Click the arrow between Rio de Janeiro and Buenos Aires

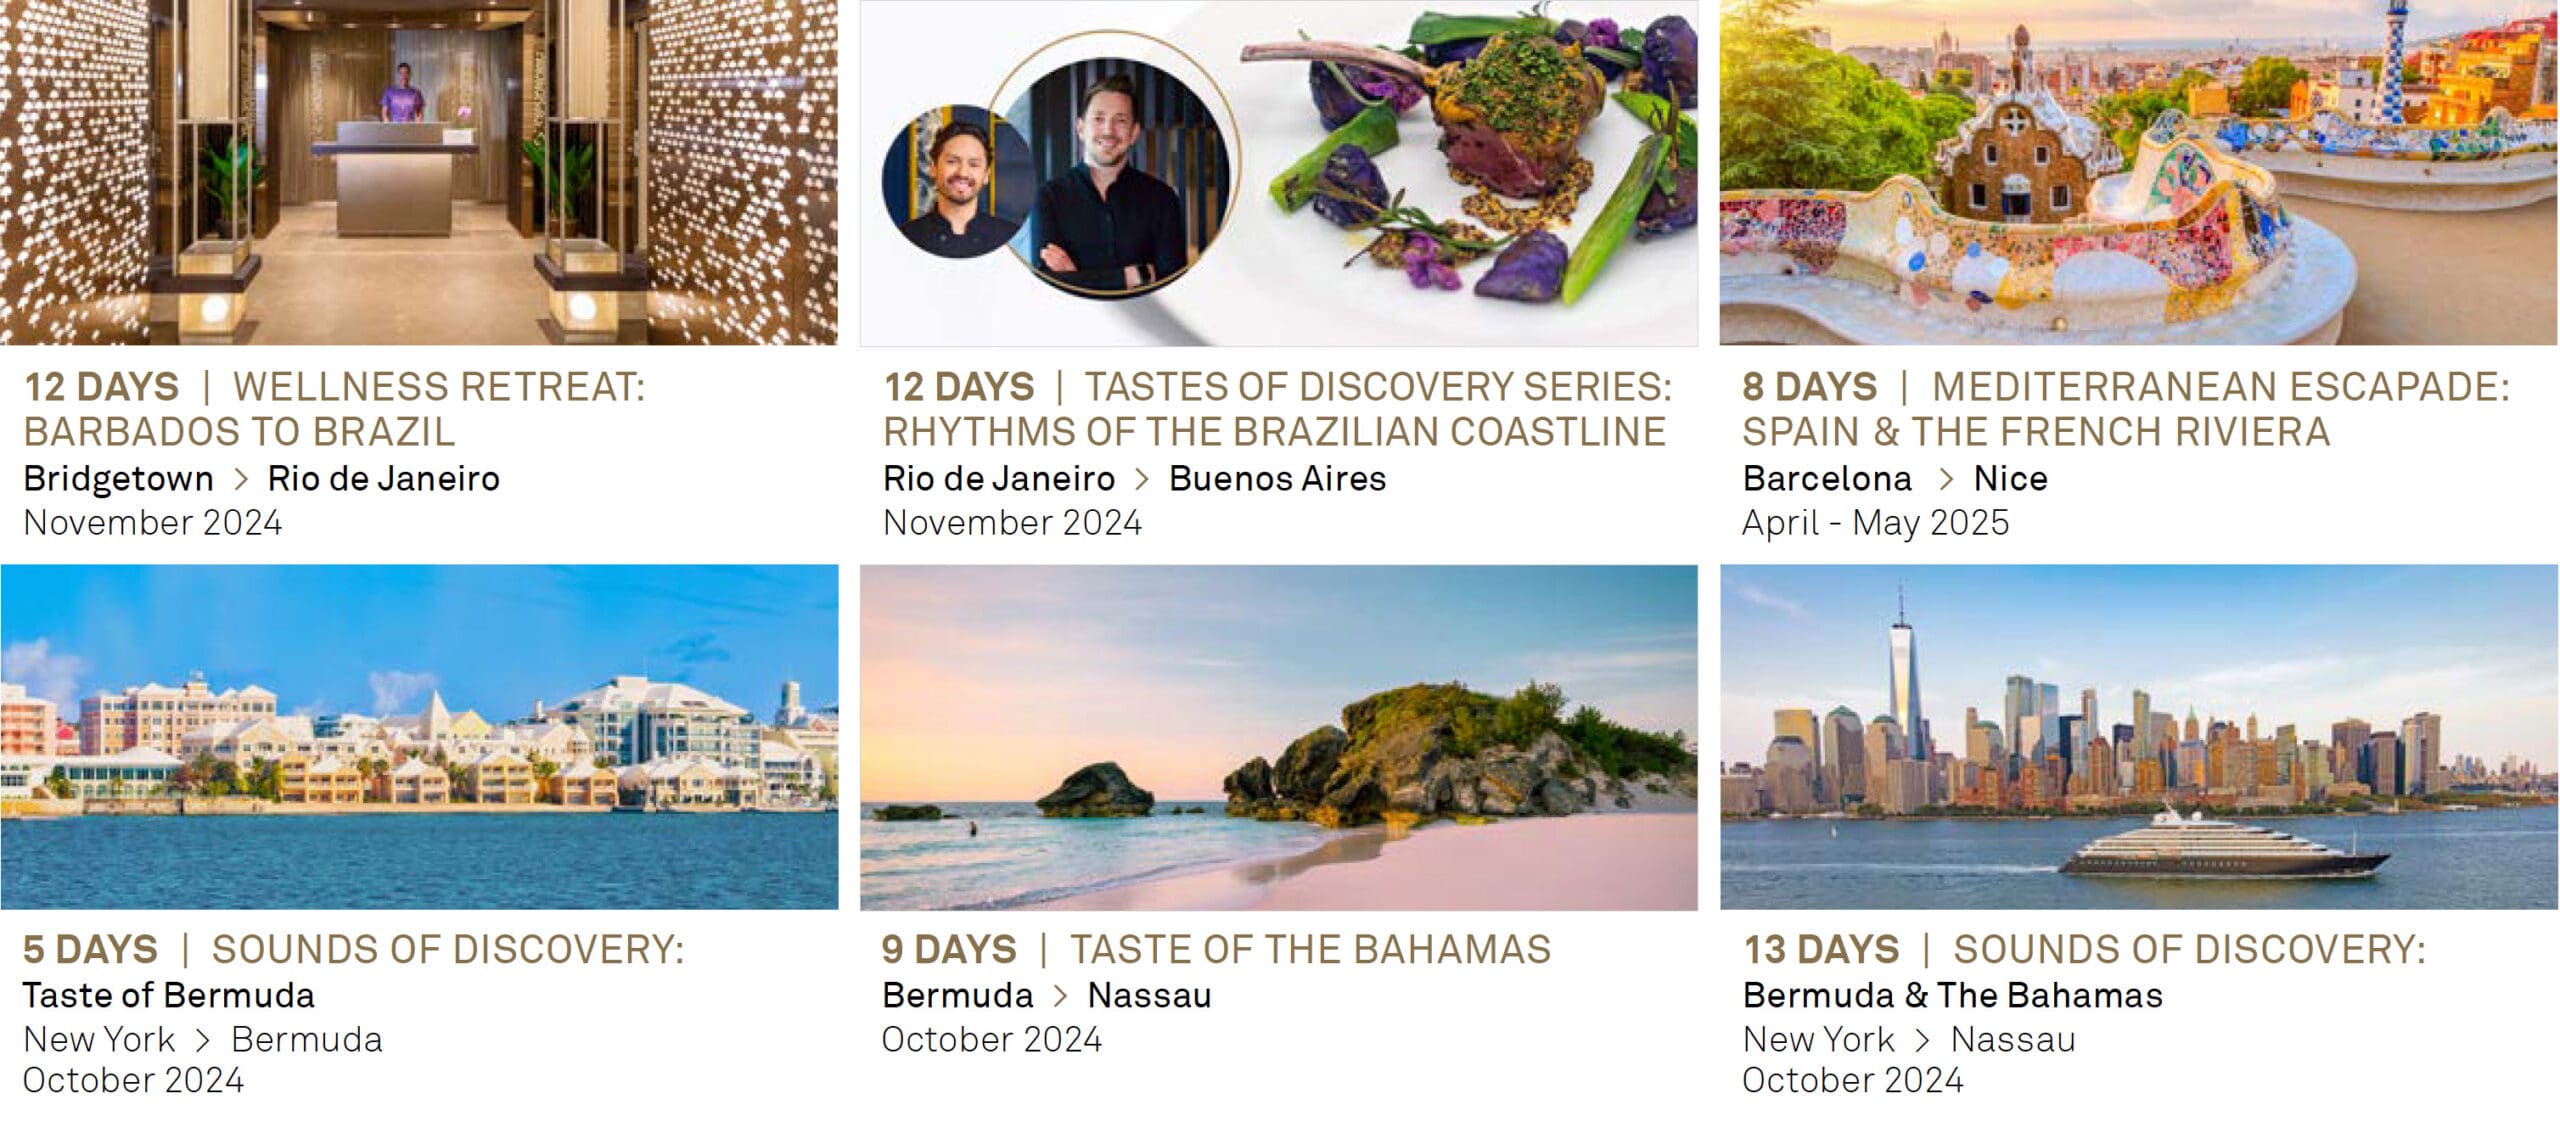point(1142,479)
